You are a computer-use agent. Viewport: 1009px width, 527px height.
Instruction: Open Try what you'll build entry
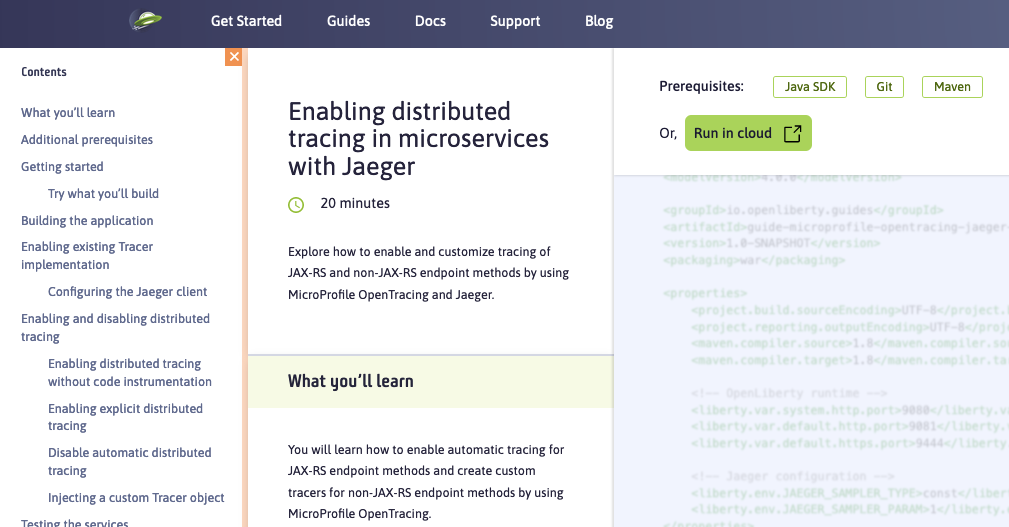tap(103, 194)
